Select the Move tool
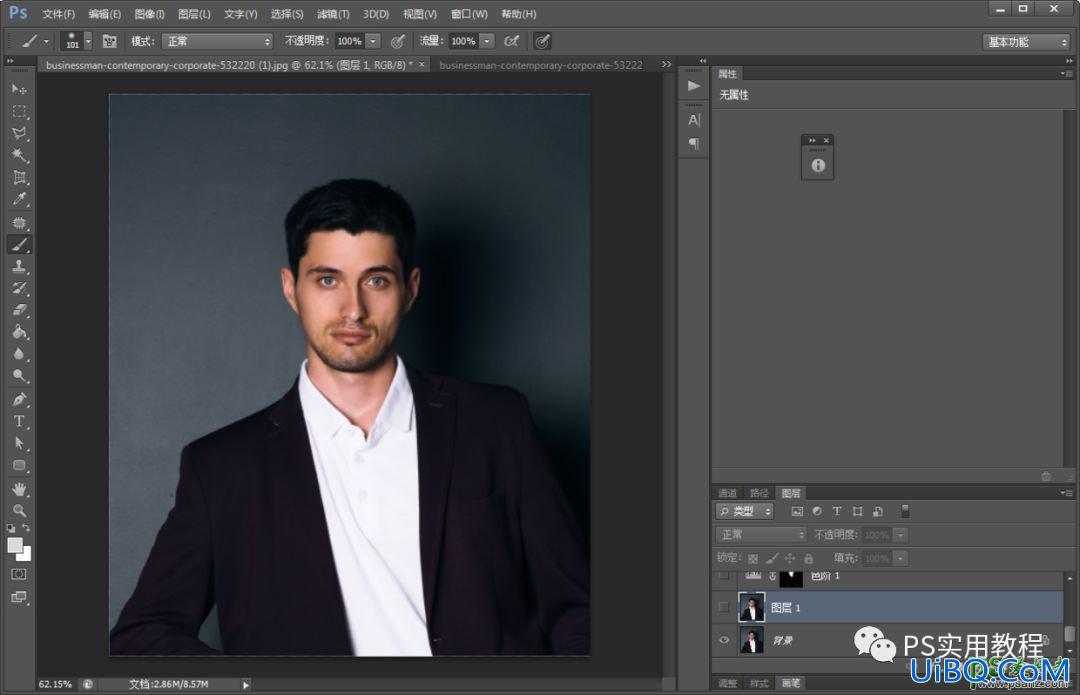The image size is (1080, 695). [19, 89]
